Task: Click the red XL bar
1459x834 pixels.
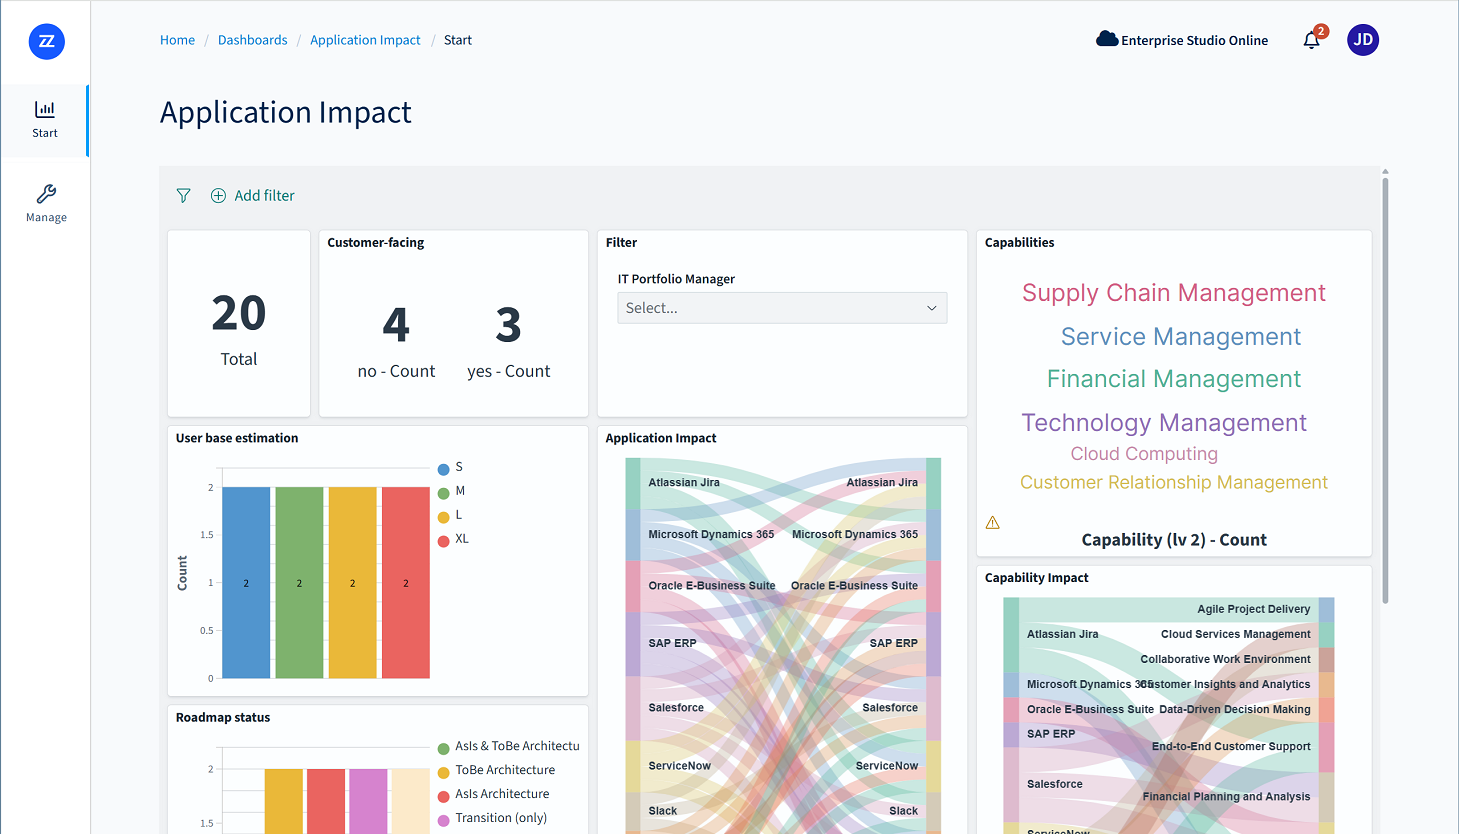Action: 406,583
